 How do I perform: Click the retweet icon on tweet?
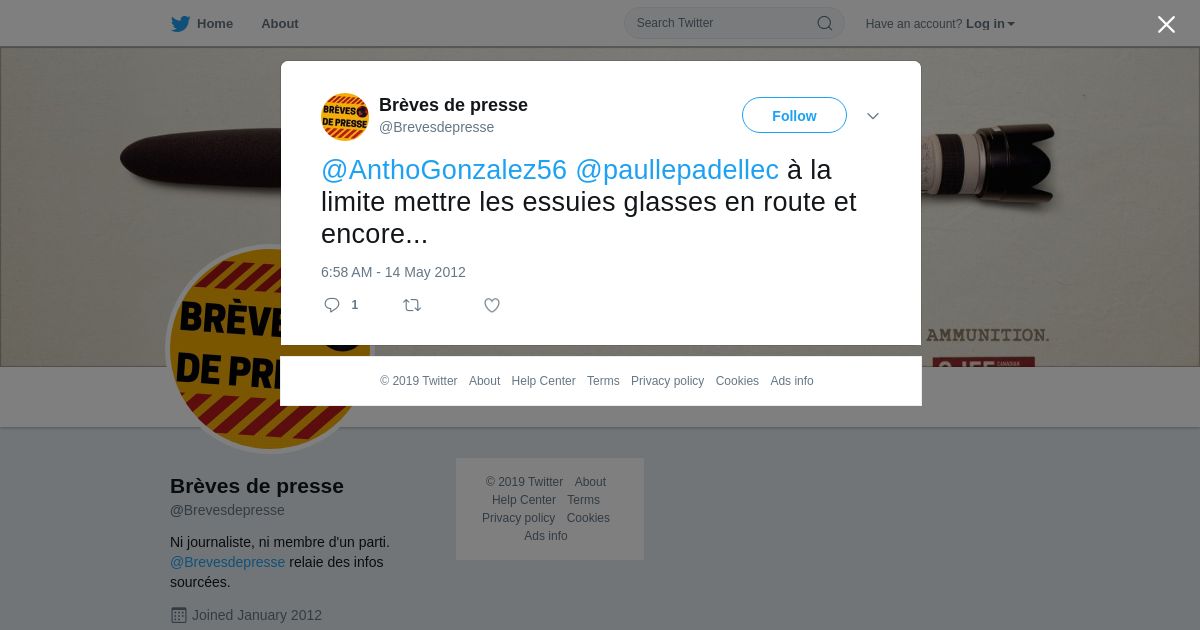point(412,305)
